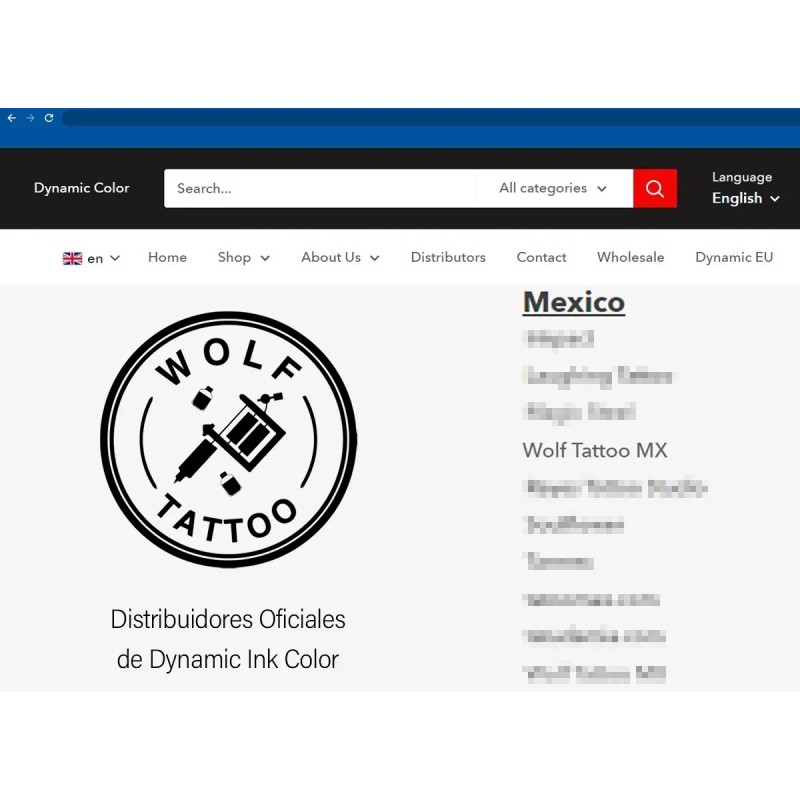
Task: Click the Dynamic Color site logo
Action: pos(82,188)
